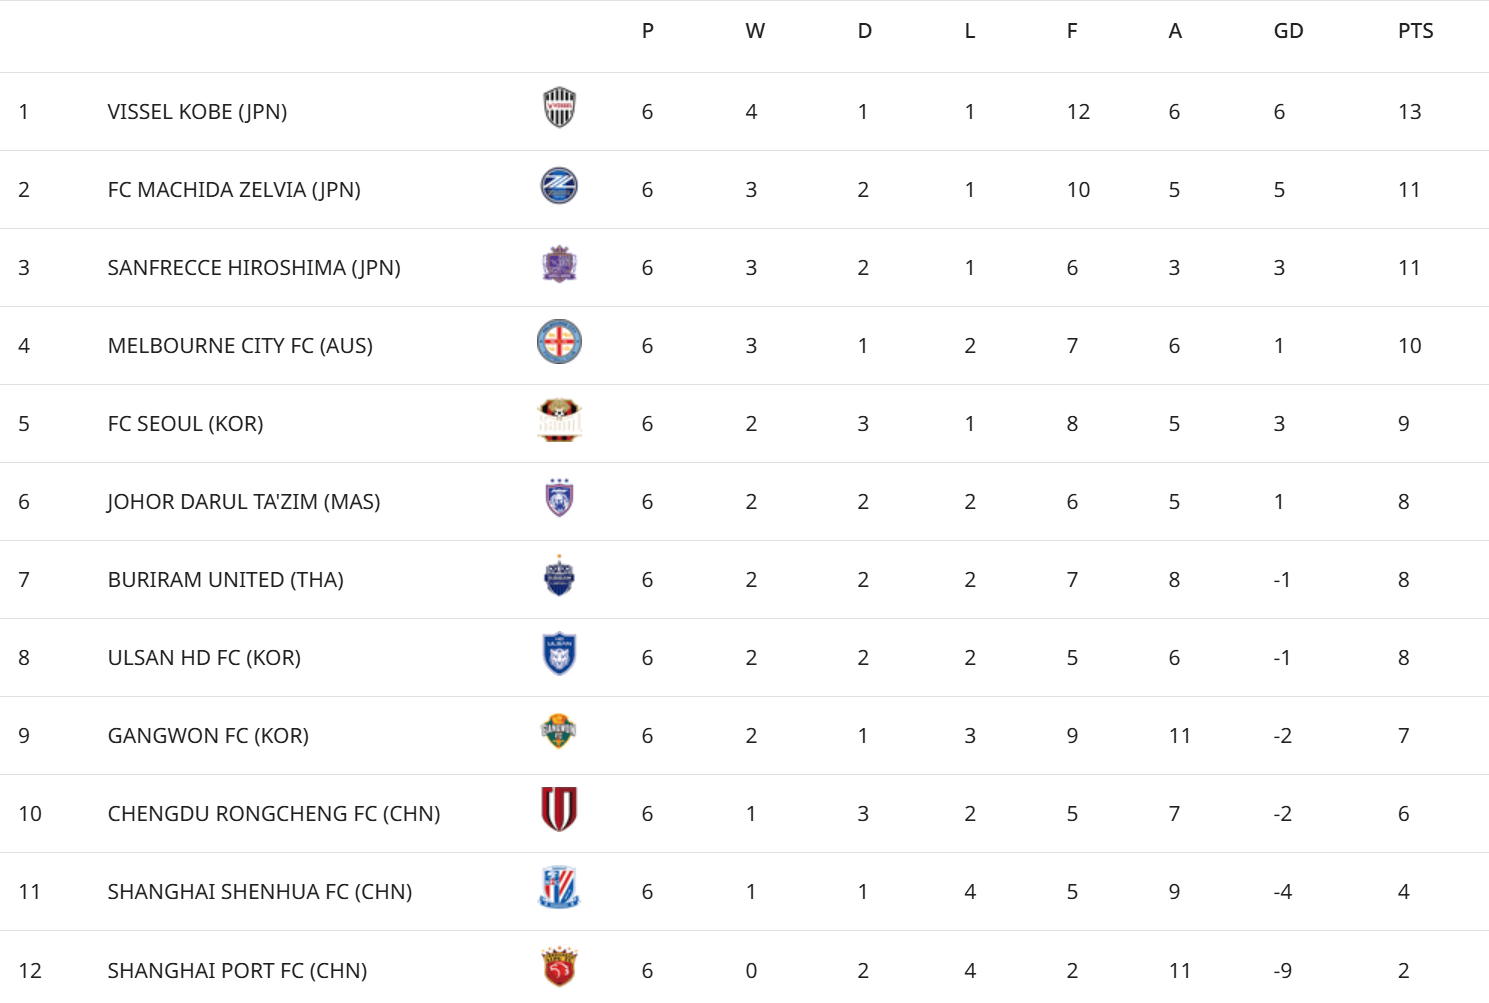Click the GD column header
Image resolution: width=1489 pixels, height=1003 pixels.
[x=1288, y=31]
